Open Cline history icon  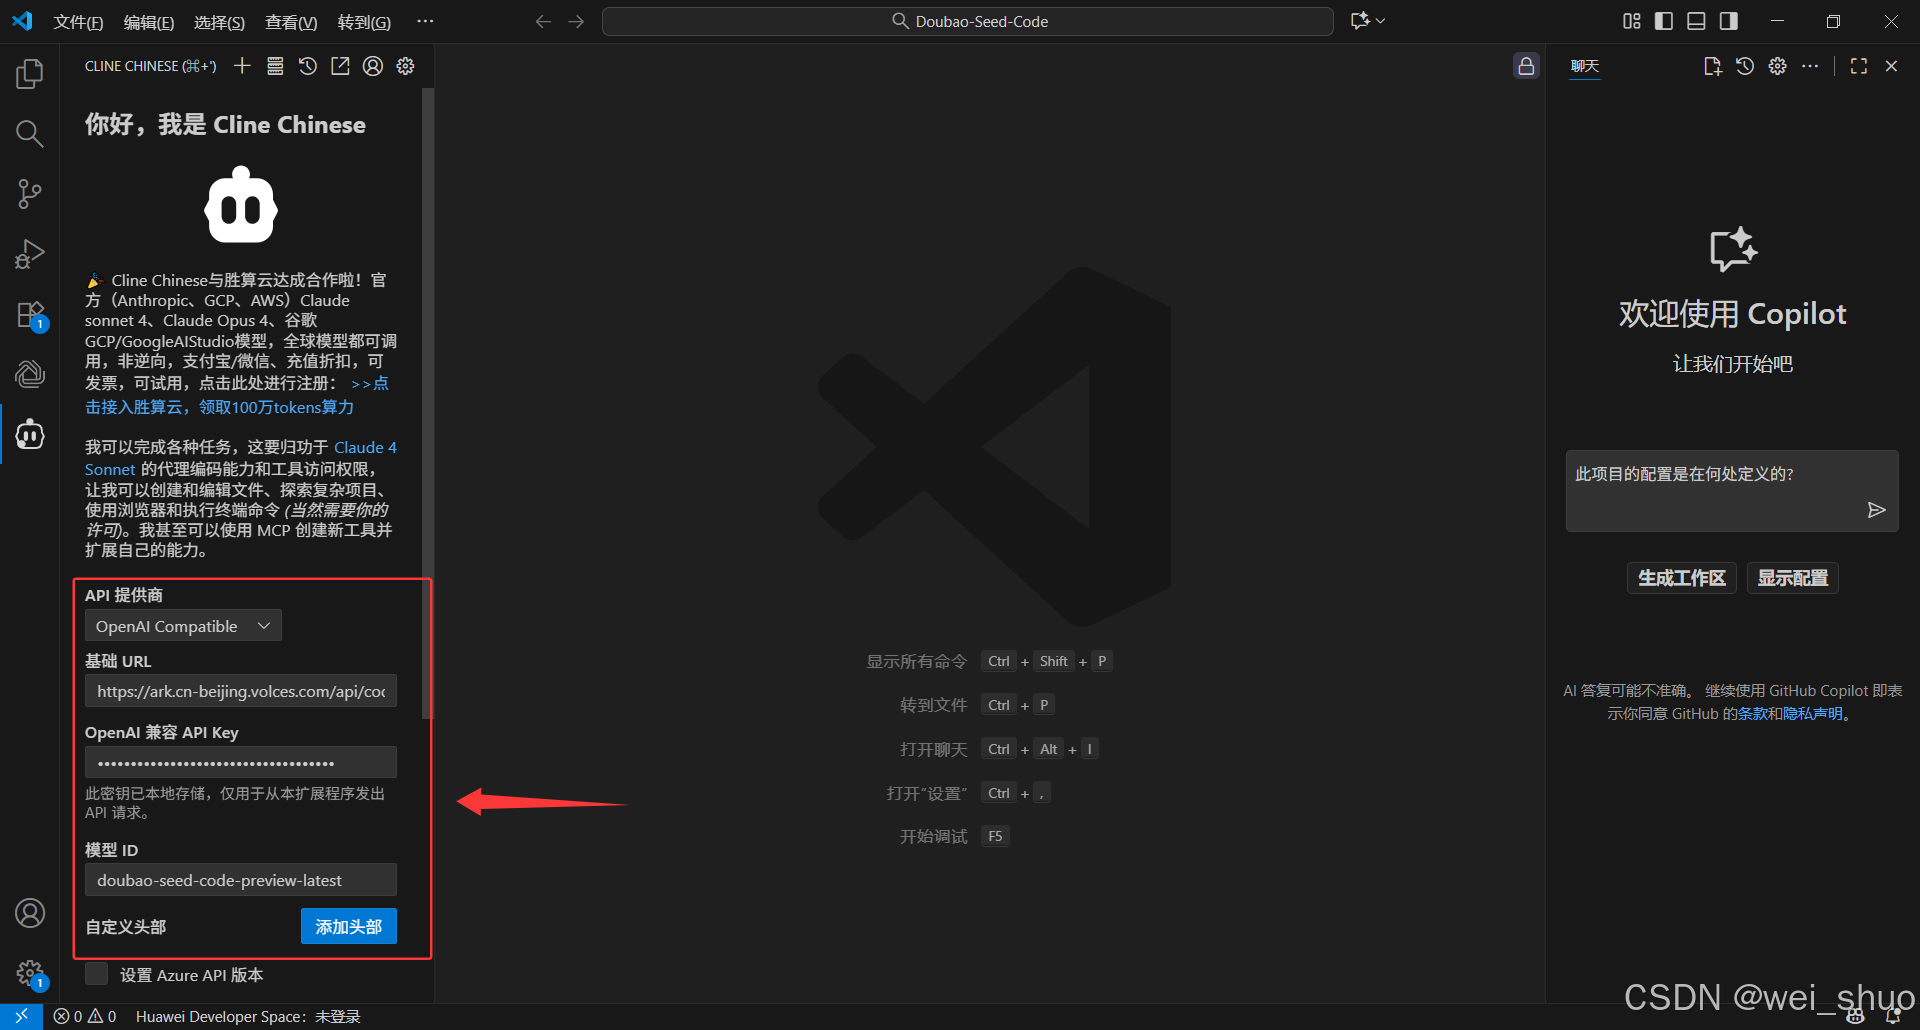308,66
